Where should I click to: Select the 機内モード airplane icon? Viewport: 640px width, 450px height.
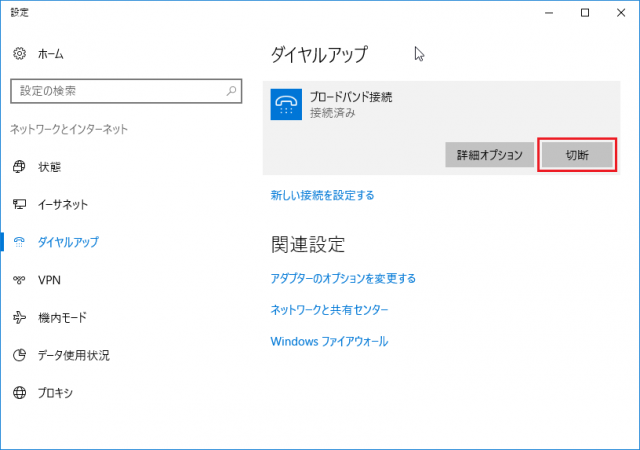(19, 318)
